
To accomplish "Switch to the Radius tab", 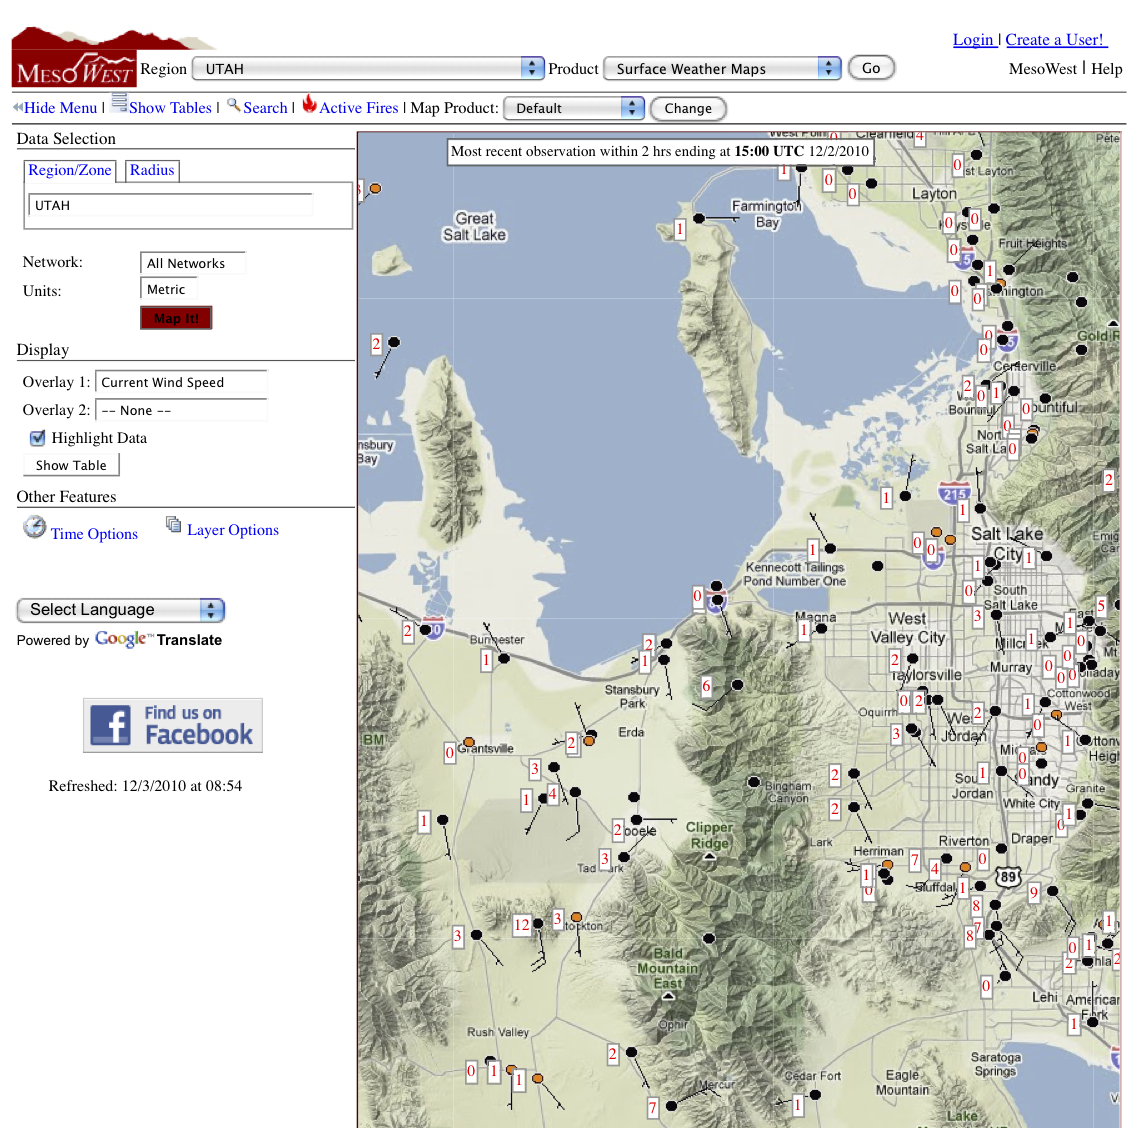I will pos(152,171).
